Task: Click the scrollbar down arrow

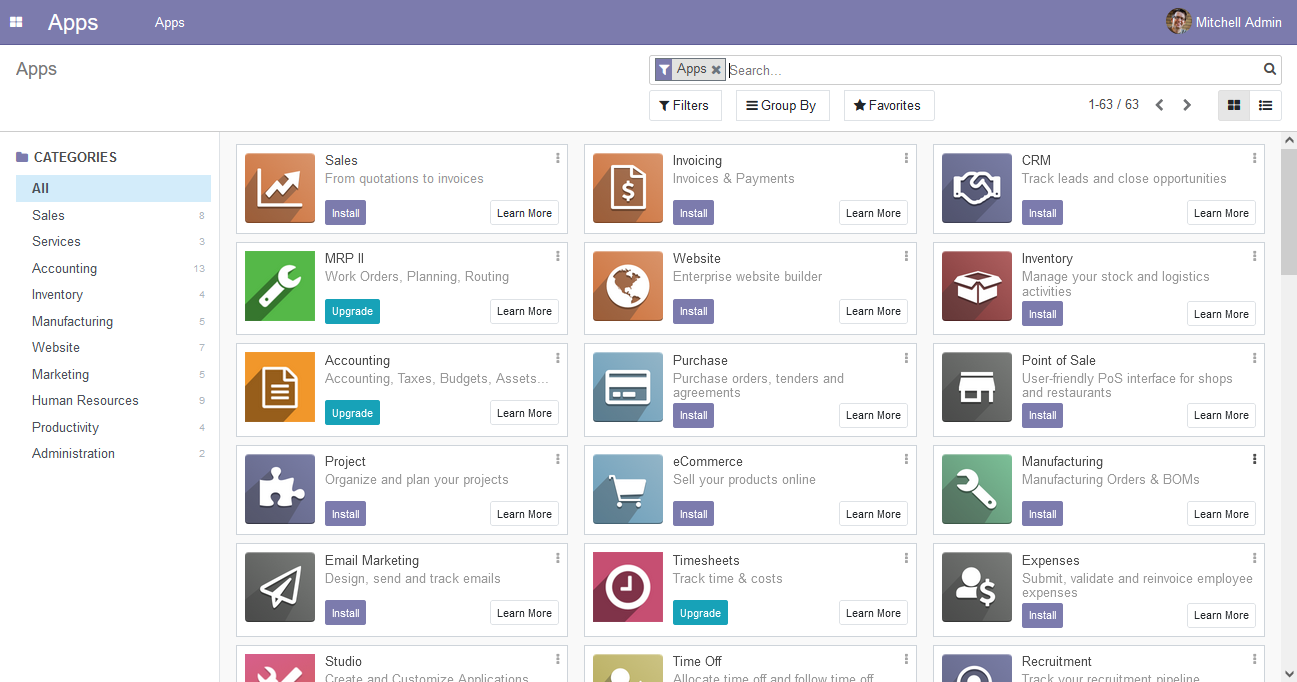Action: pyautogui.click(x=1288, y=673)
